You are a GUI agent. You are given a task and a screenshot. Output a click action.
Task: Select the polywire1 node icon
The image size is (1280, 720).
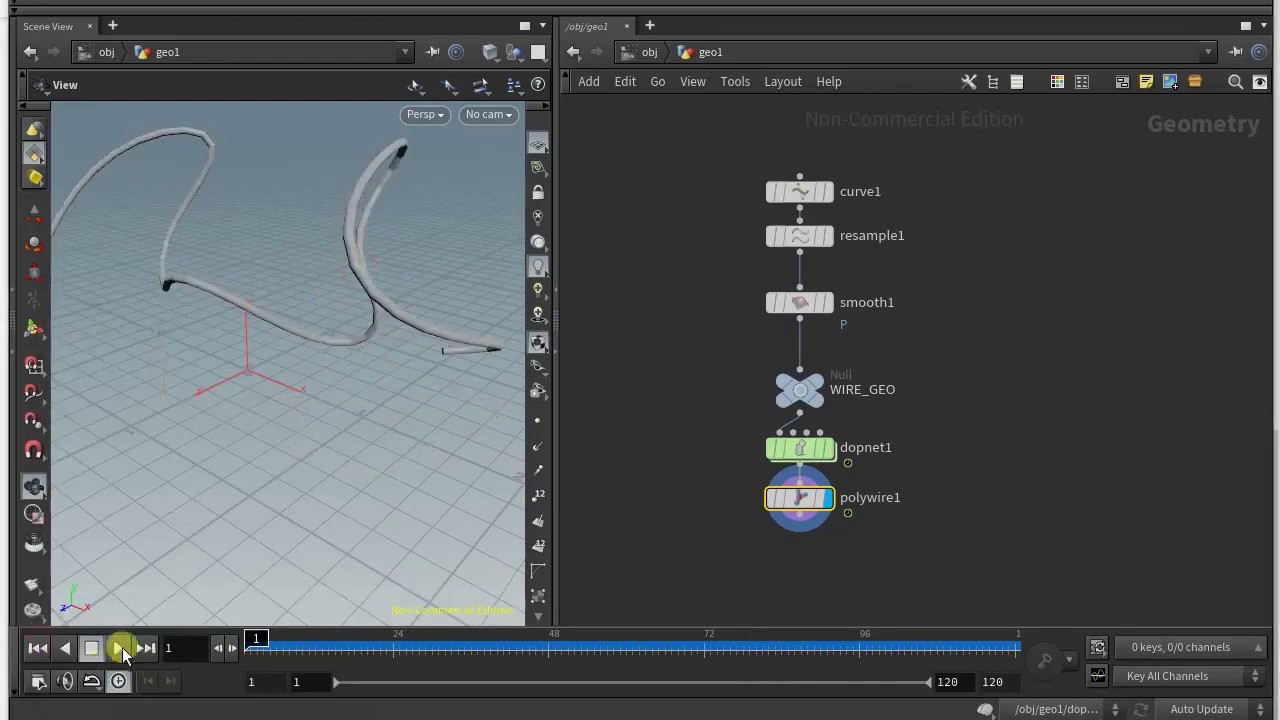click(x=799, y=498)
